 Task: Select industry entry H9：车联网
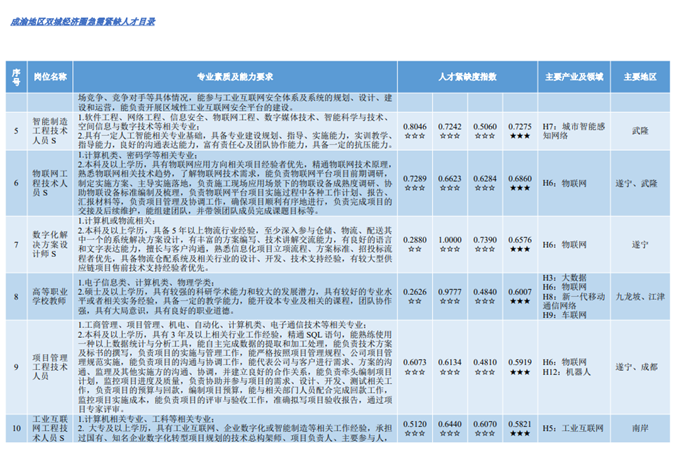pyautogui.click(x=564, y=315)
